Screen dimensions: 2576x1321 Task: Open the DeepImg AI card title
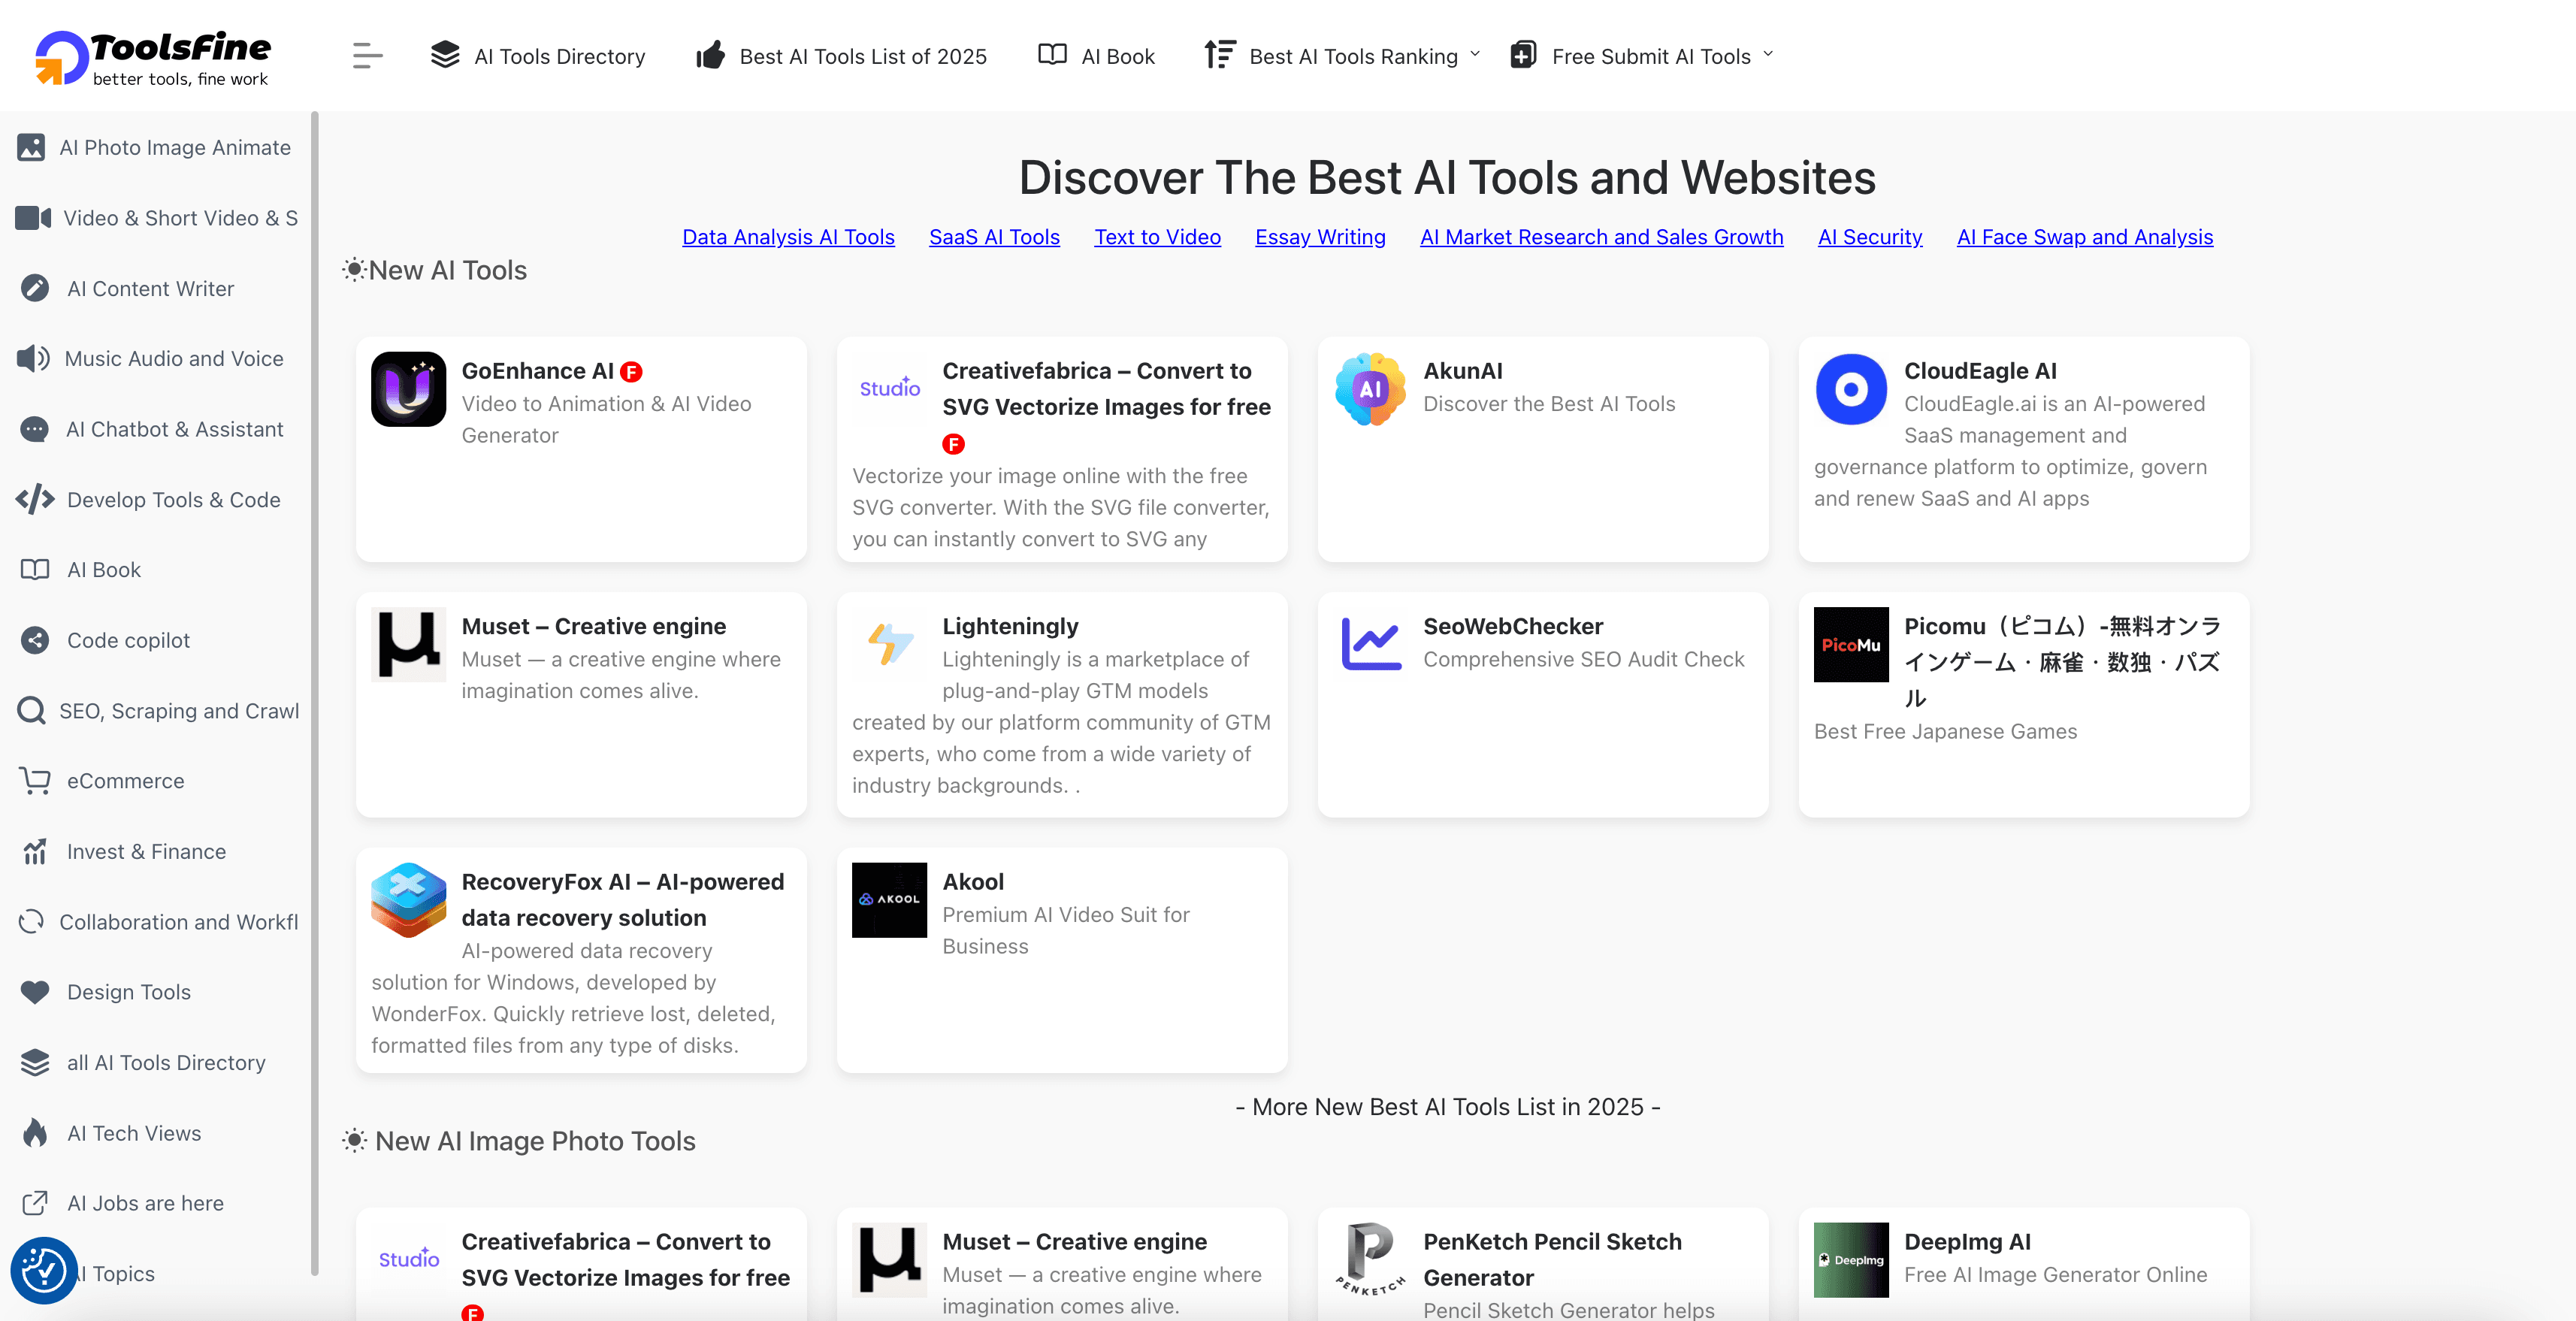[1967, 1242]
